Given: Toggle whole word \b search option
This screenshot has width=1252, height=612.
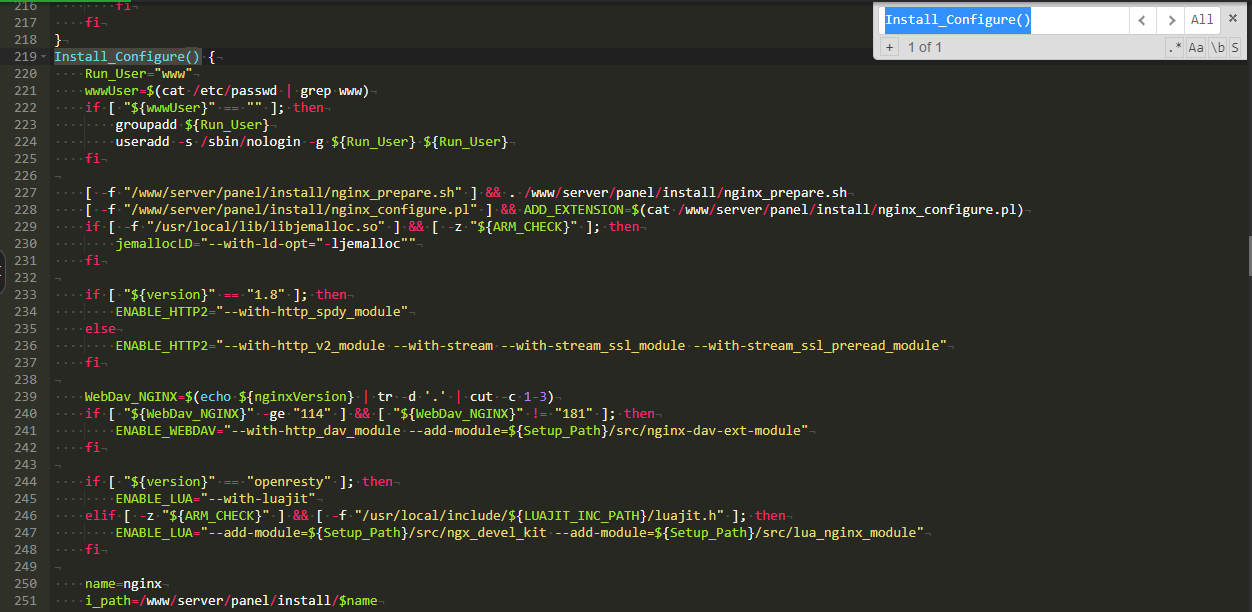Looking at the screenshot, I should pos(1217,47).
